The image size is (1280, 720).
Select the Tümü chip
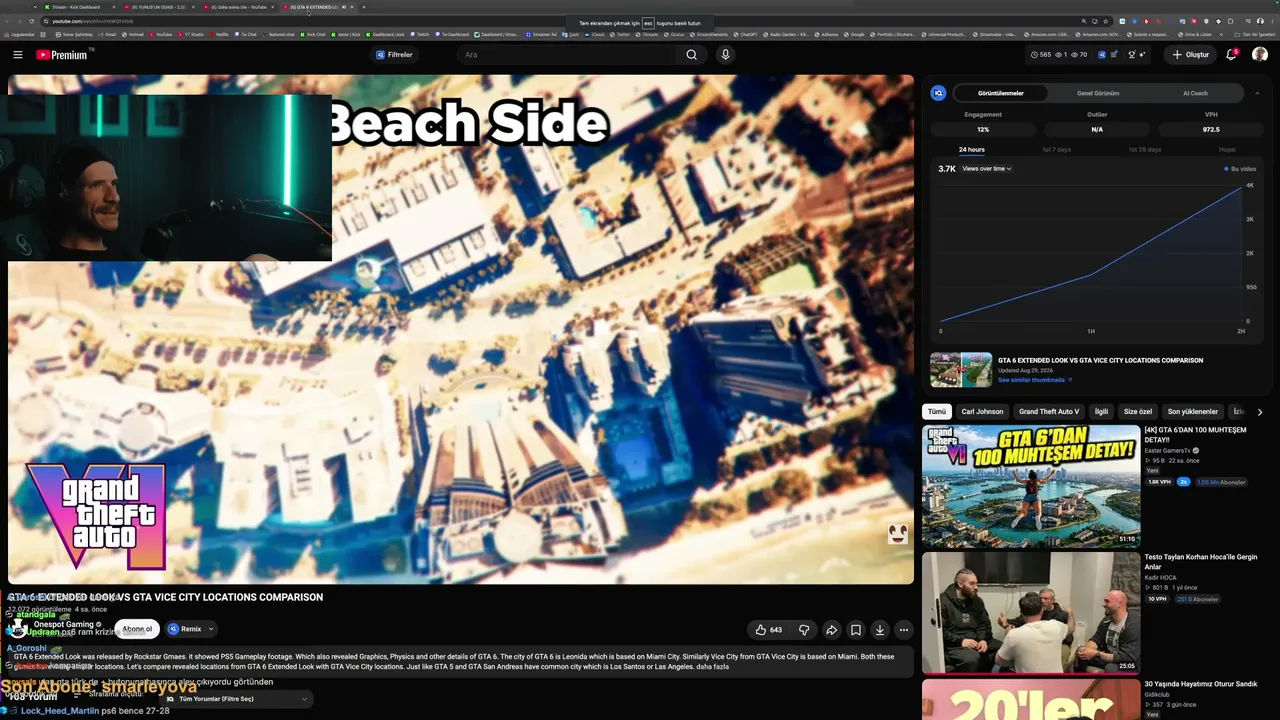[x=936, y=411]
